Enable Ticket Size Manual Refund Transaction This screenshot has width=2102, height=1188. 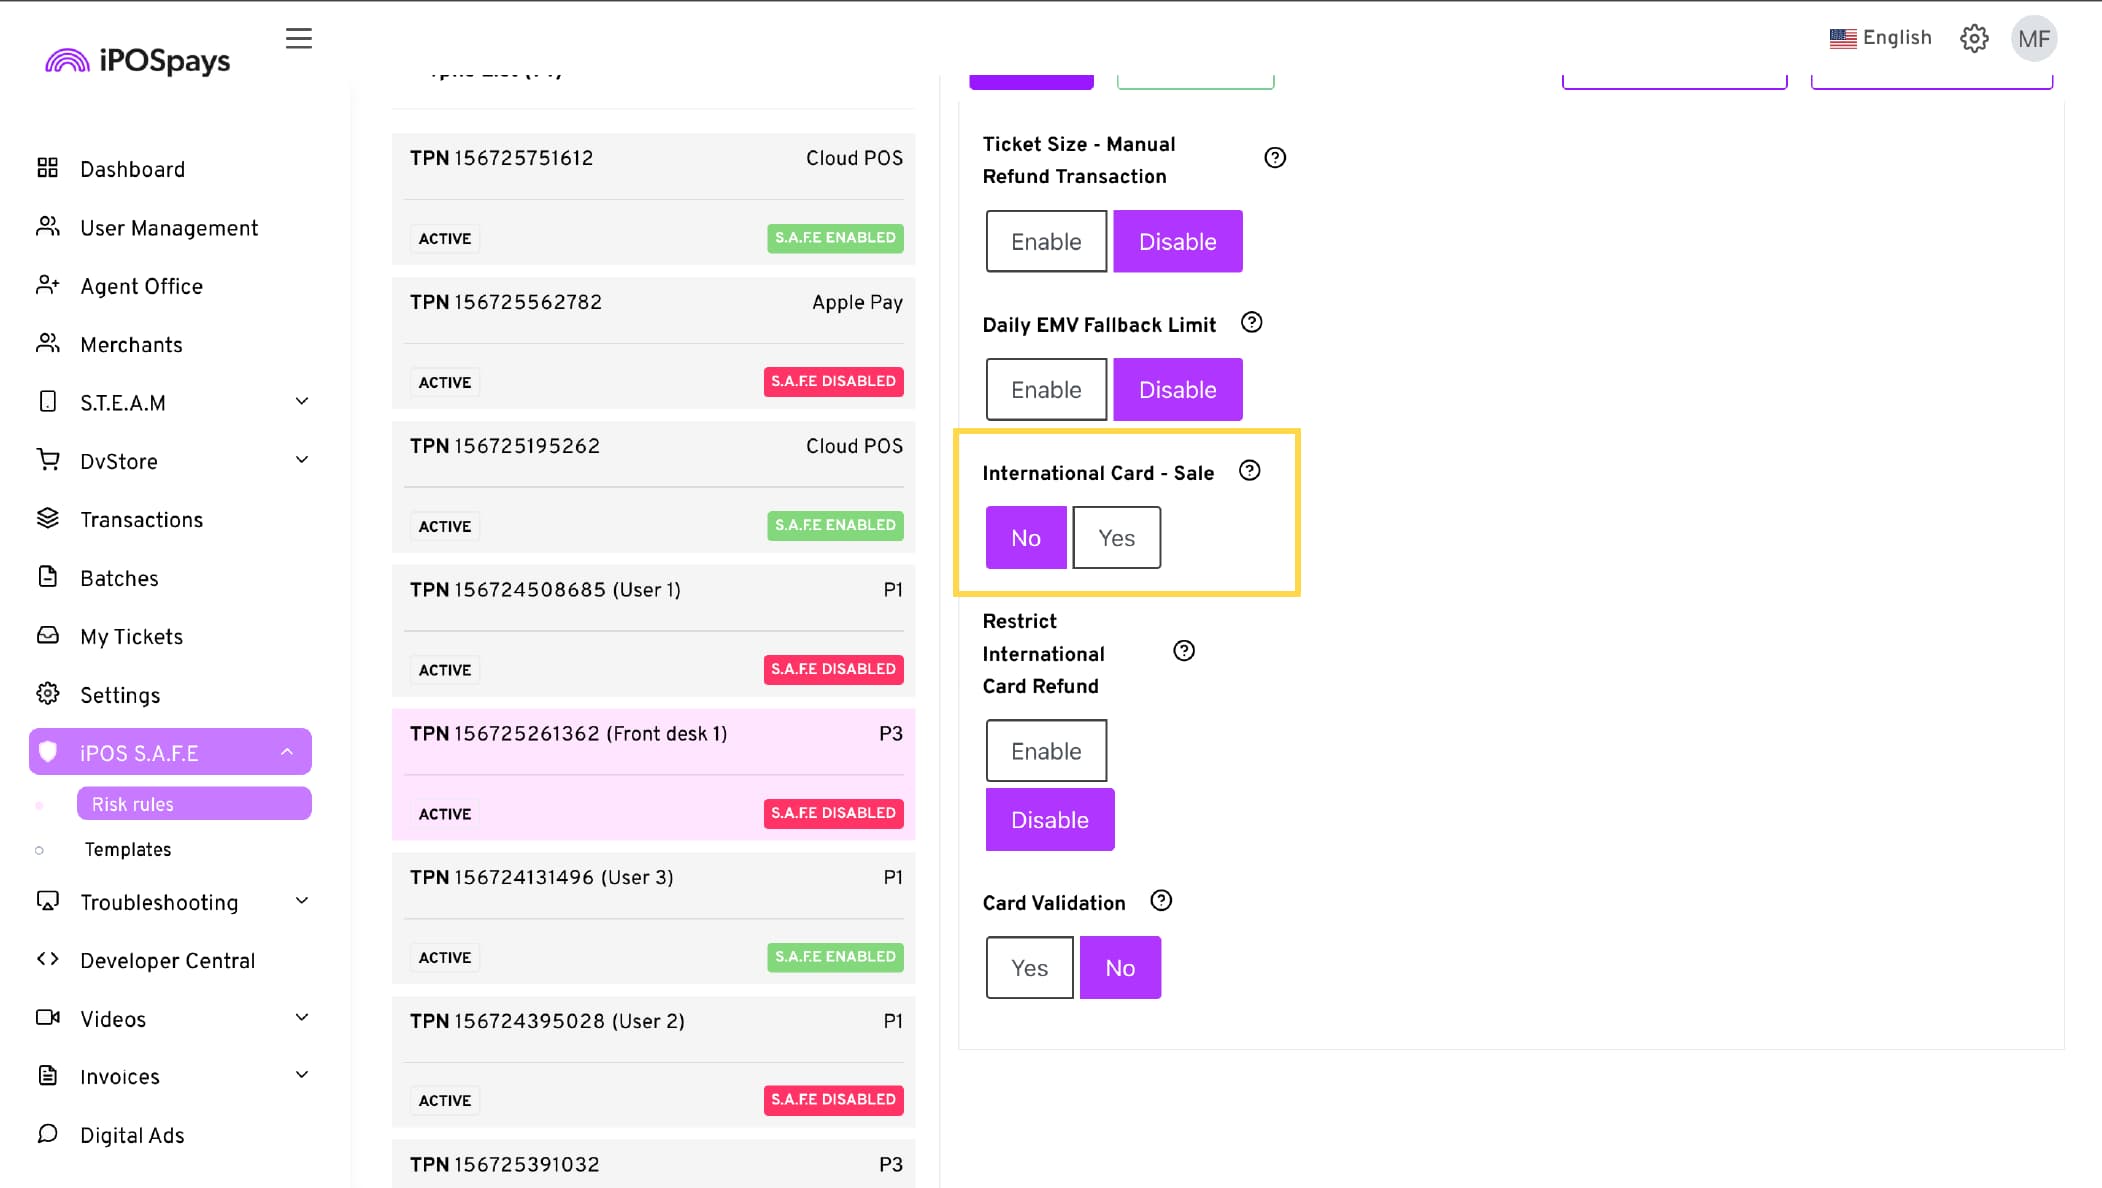pyautogui.click(x=1046, y=242)
